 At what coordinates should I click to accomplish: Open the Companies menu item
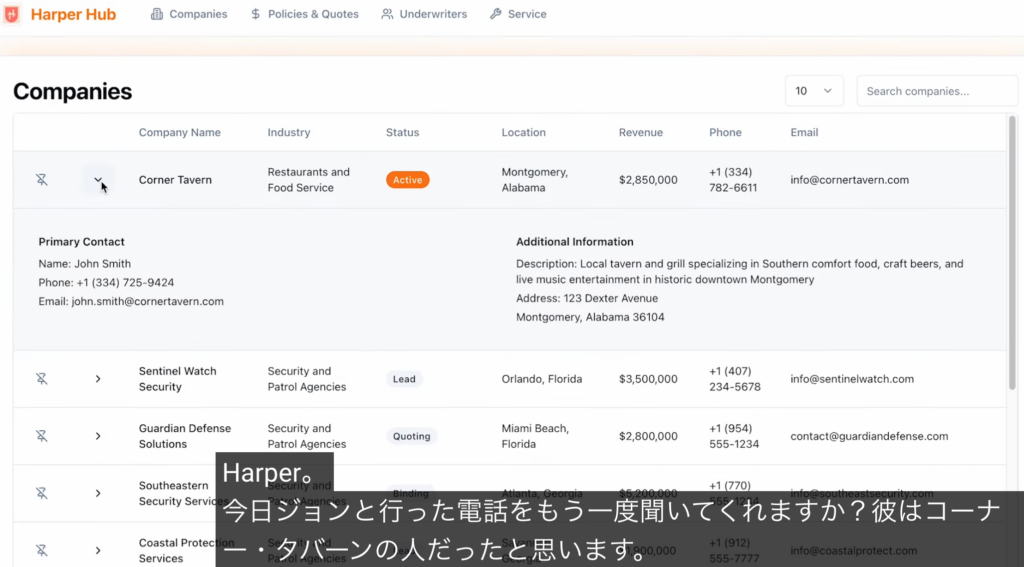tap(189, 14)
